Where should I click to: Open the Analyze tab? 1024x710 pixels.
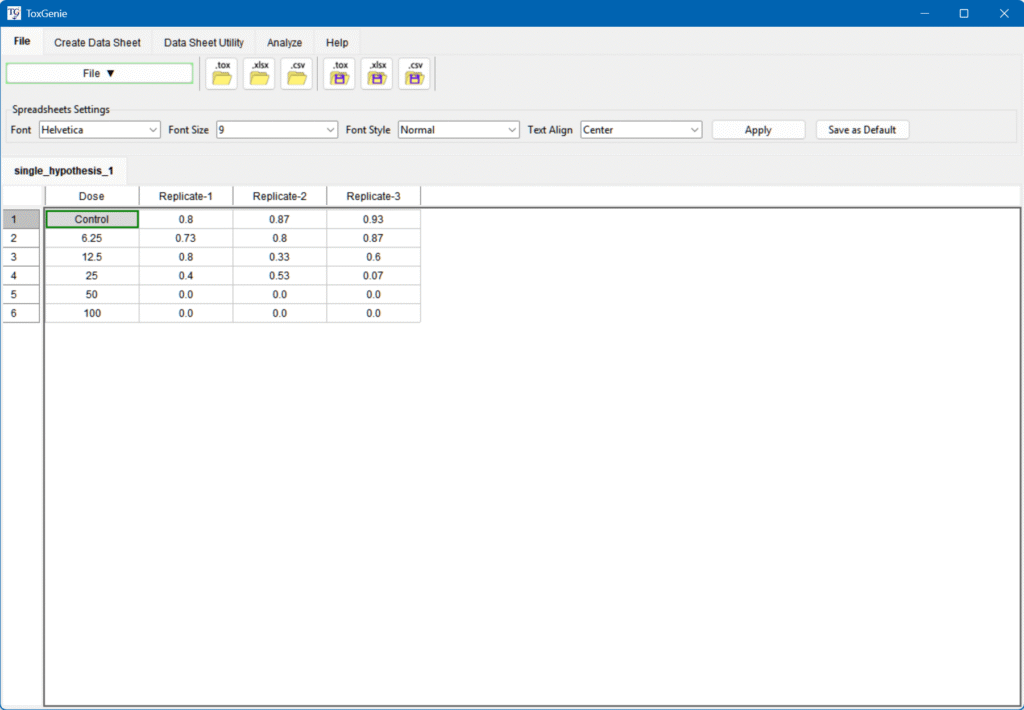[x=284, y=43]
